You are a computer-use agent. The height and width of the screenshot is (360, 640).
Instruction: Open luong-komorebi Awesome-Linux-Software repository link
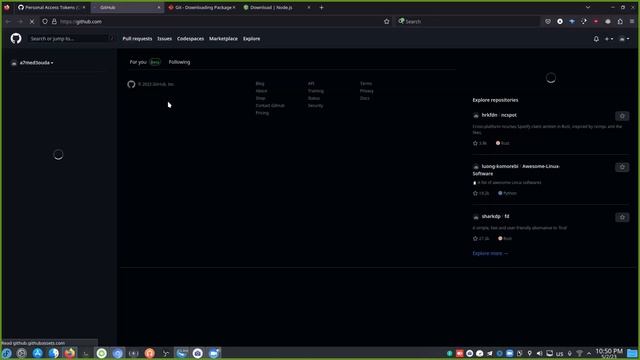click(516, 170)
